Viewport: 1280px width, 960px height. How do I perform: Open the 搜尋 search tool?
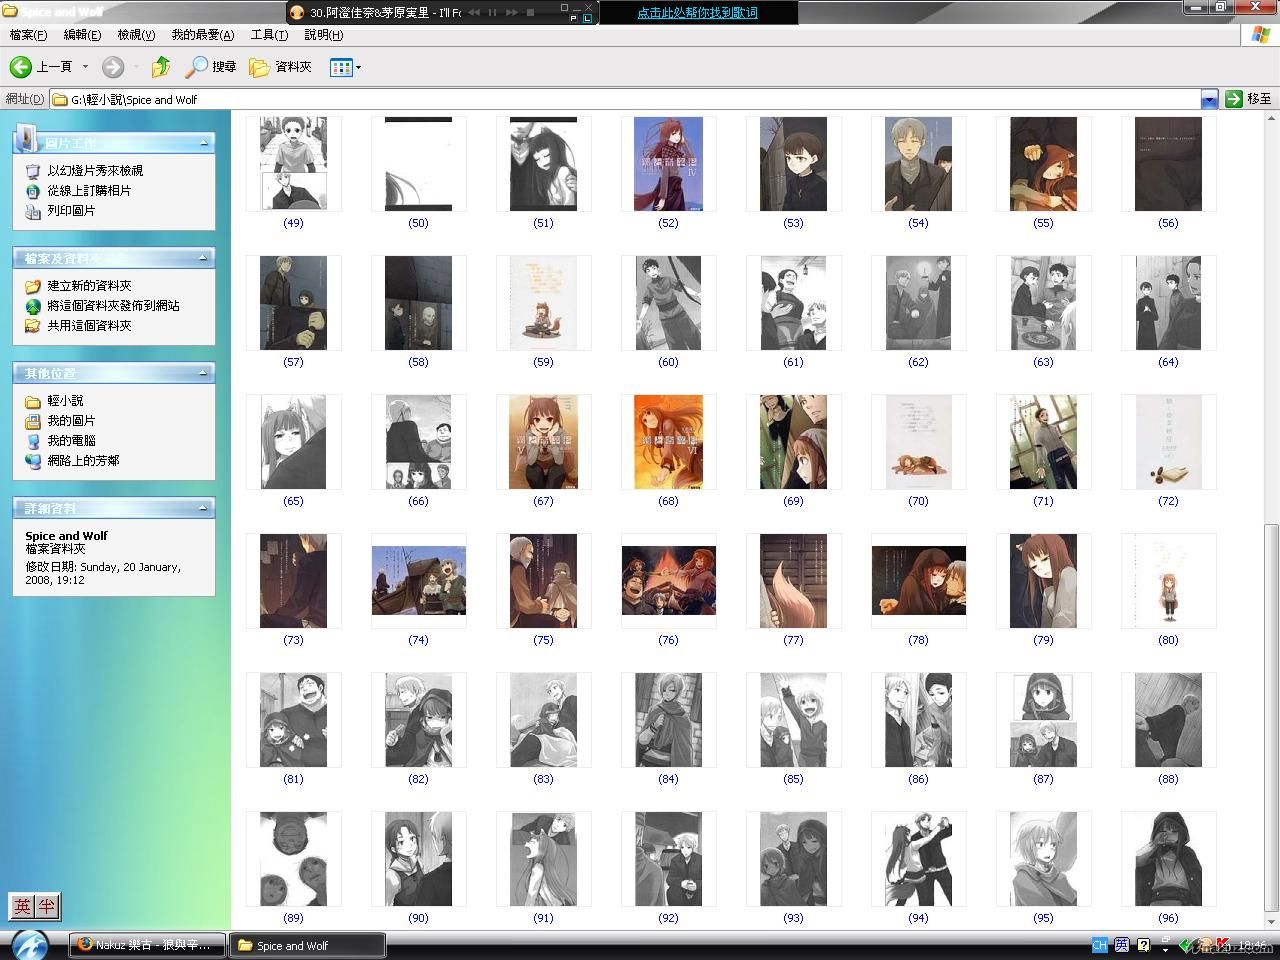coord(211,67)
